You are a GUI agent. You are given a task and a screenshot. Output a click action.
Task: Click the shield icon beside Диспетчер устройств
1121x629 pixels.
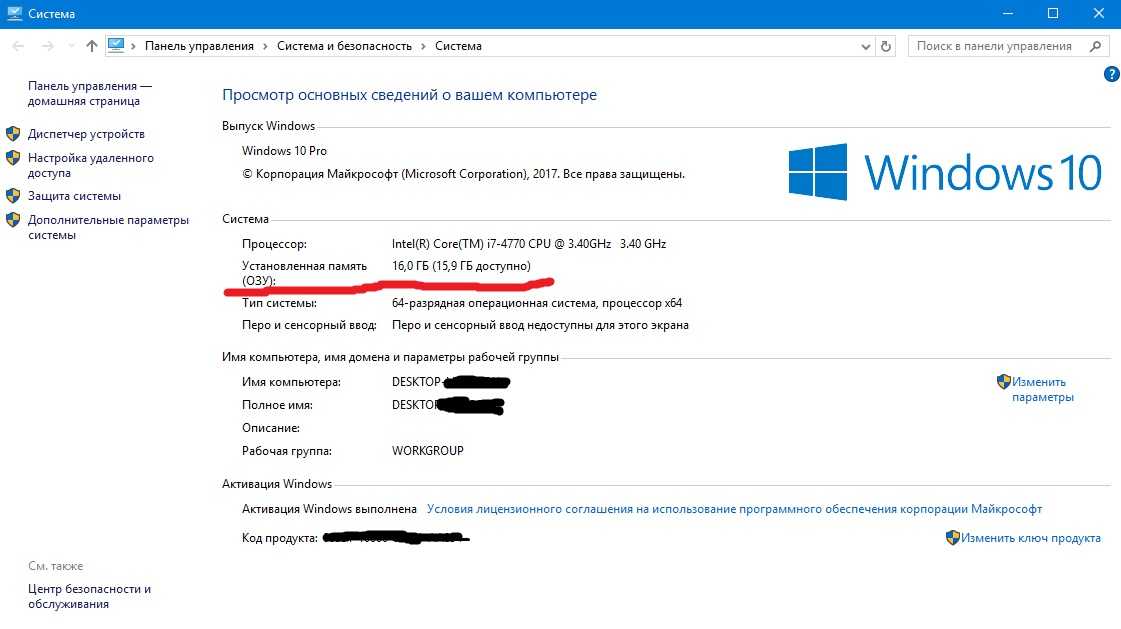pyautogui.click(x=13, y=134)
